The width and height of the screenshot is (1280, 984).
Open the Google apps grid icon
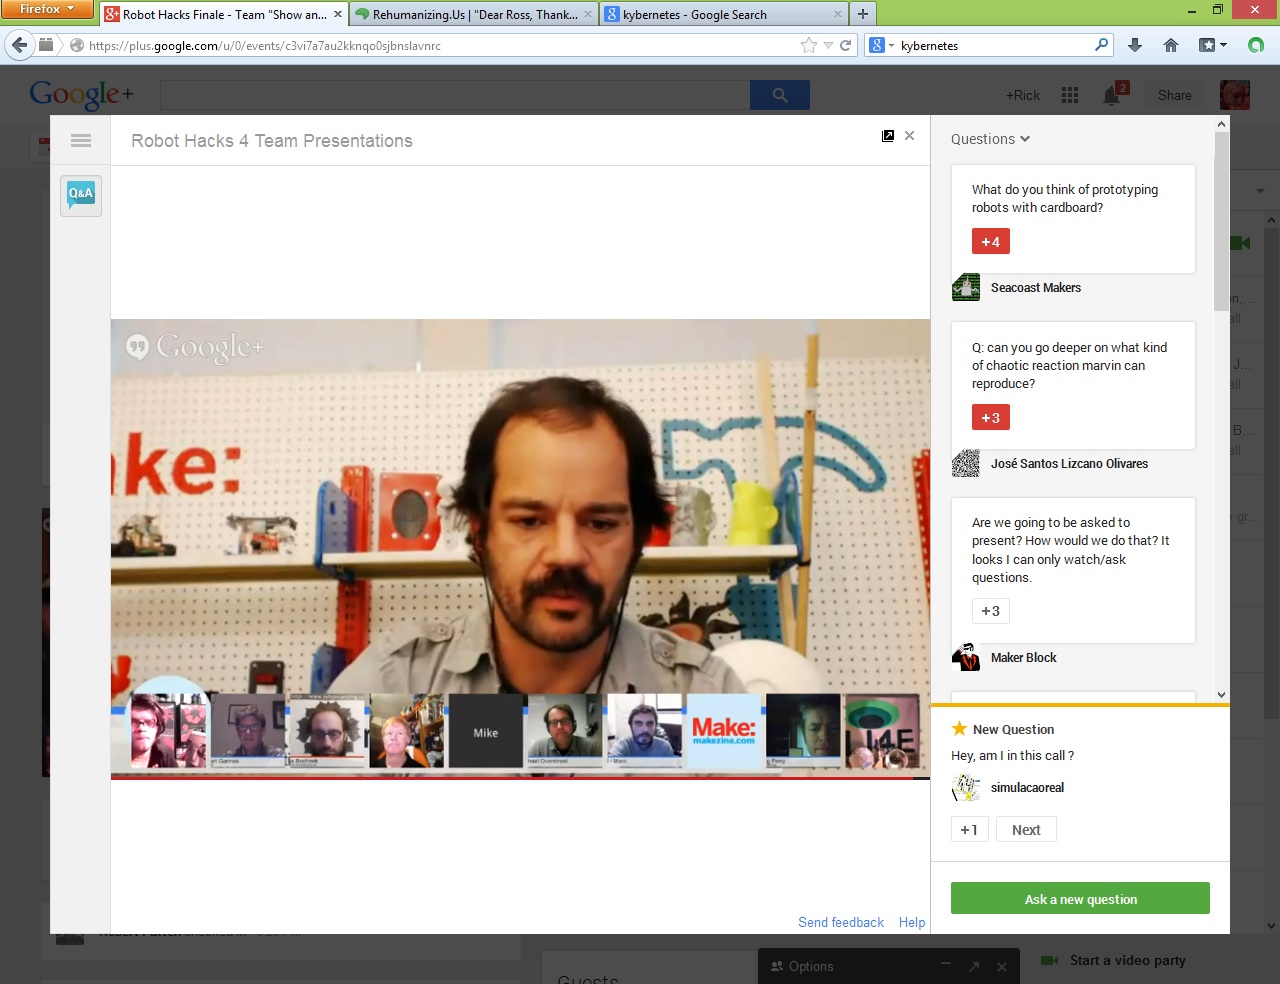pos(1070,95)
